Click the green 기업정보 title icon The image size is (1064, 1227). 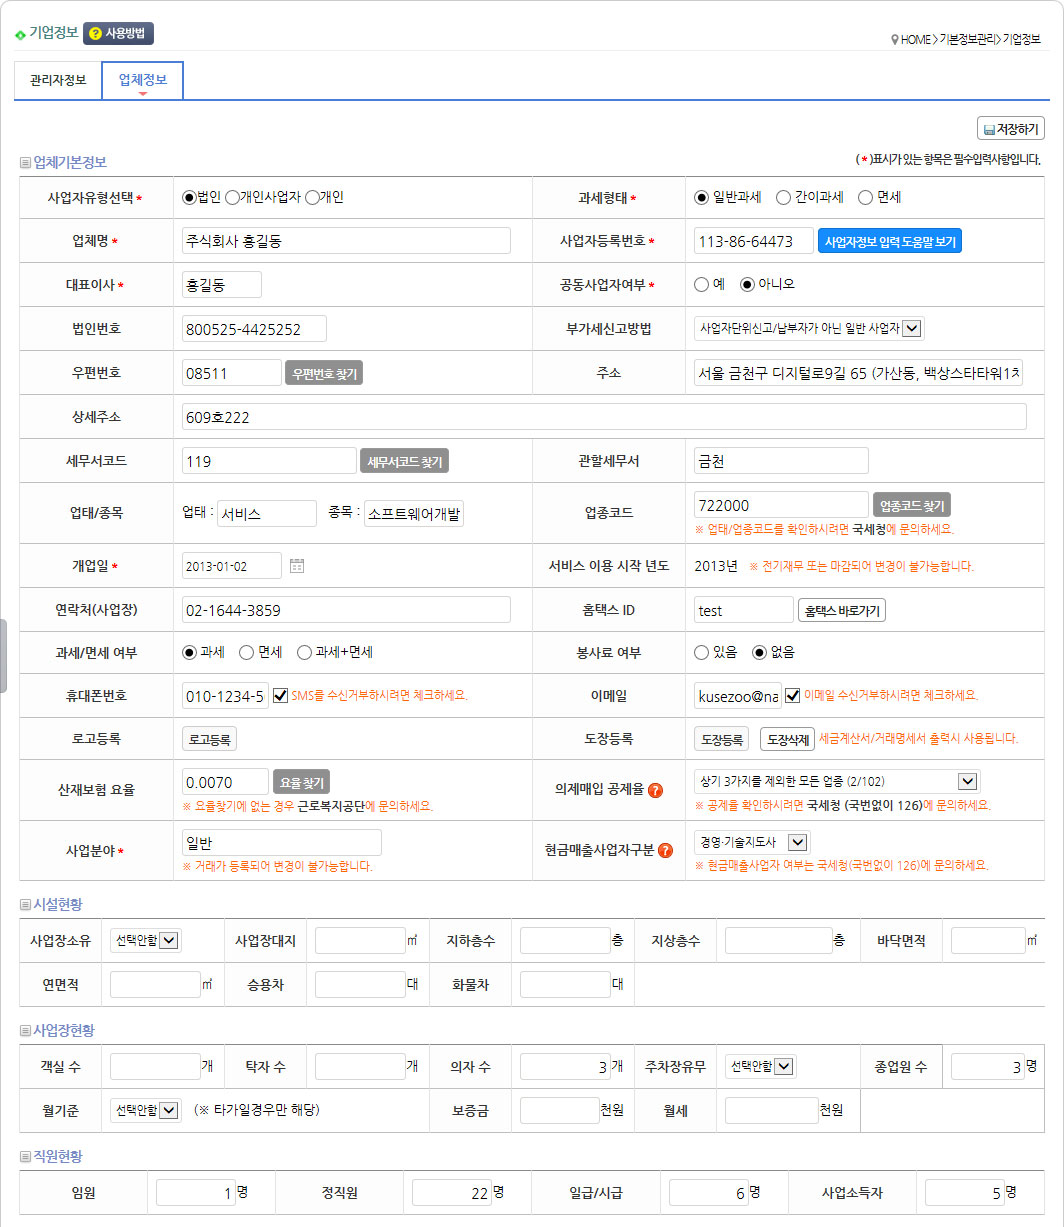click(x=20, y=34)
